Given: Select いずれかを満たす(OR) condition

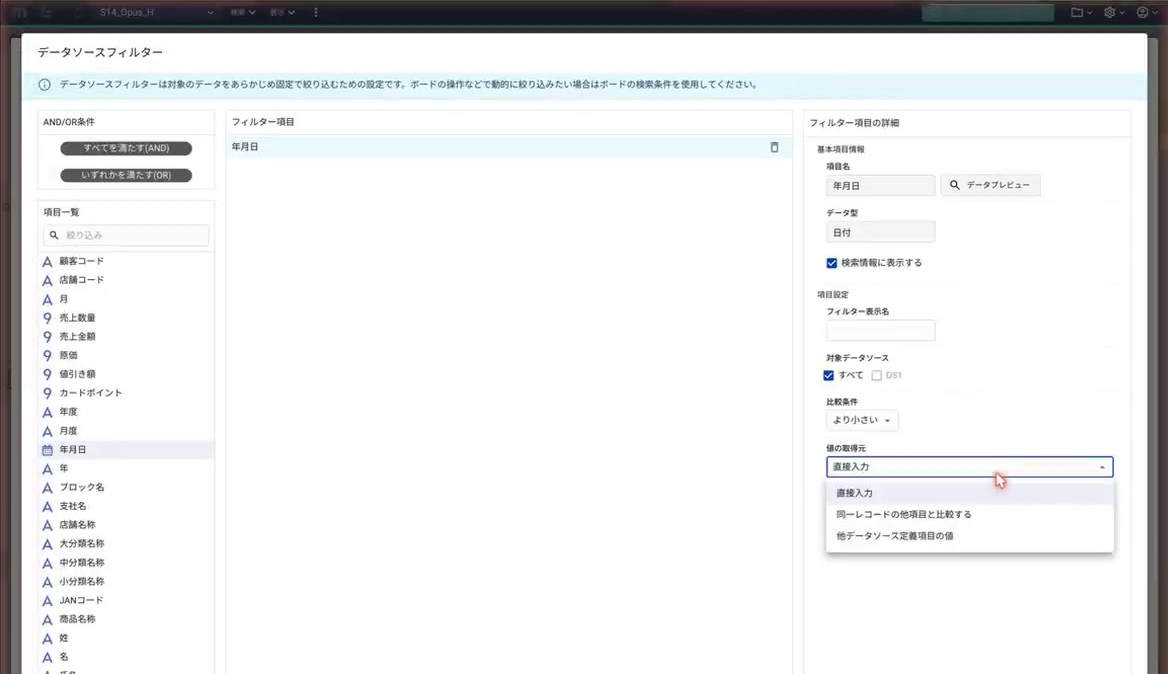Looking at the screenshot, I should click(126, 175).
